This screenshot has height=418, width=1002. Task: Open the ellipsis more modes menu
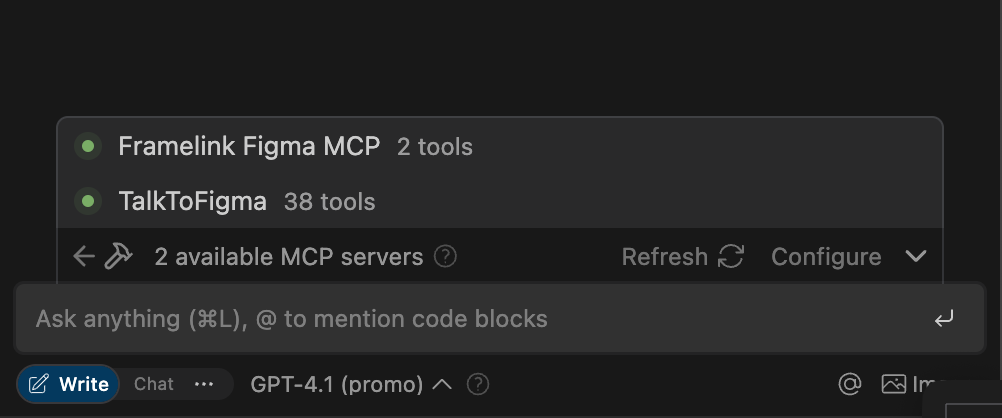[x=204, y=384]
